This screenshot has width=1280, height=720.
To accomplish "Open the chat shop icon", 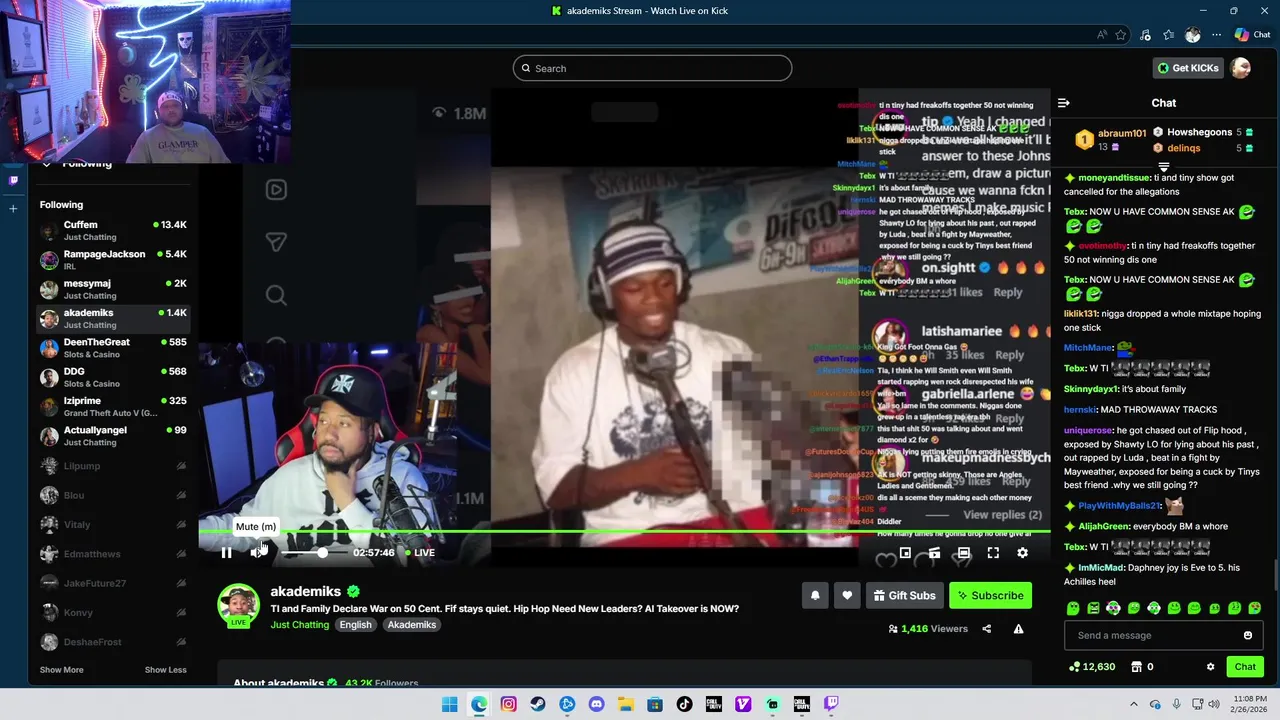I will point(1136,667).
